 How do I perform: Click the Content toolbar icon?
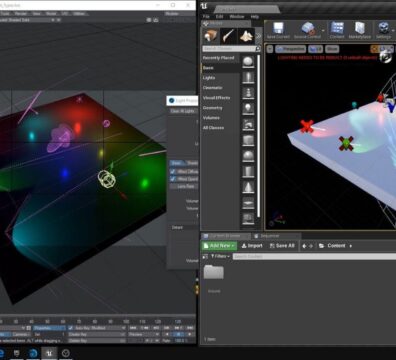(x=337, y=29)
